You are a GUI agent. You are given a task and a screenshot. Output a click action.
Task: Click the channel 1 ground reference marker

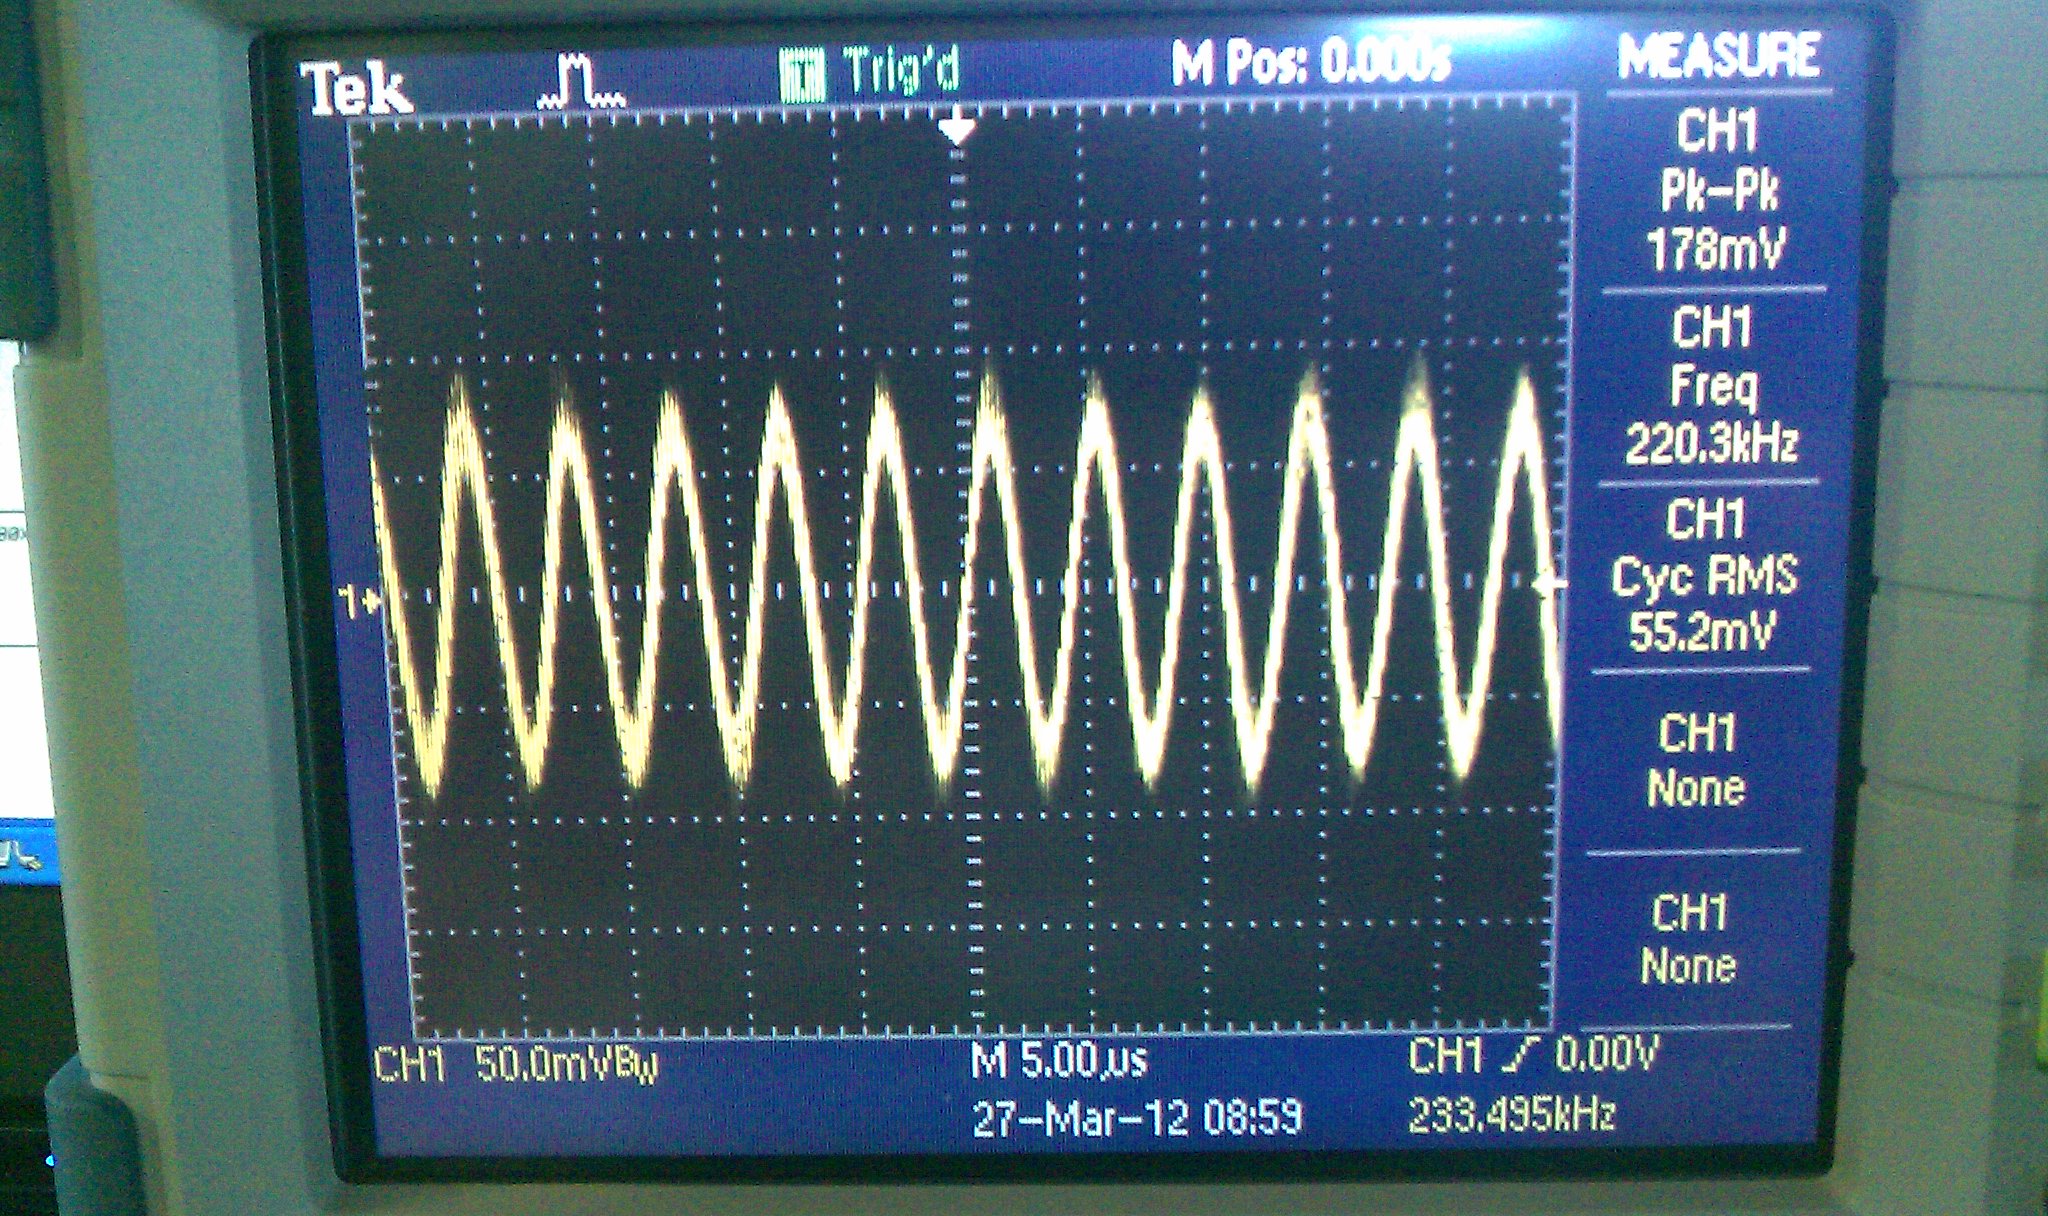click(x=360, y=602)
